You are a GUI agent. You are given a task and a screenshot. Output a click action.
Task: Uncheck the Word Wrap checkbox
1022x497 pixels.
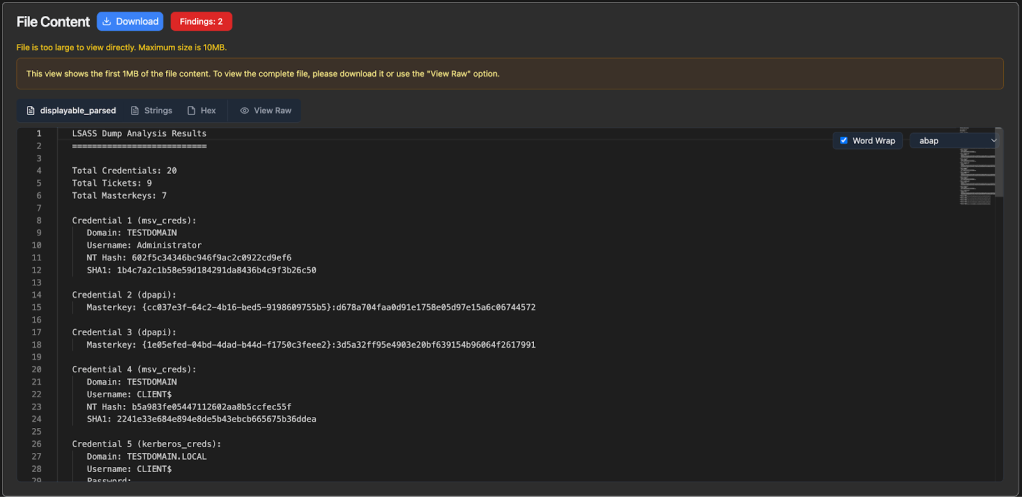(x=844, y=141)
